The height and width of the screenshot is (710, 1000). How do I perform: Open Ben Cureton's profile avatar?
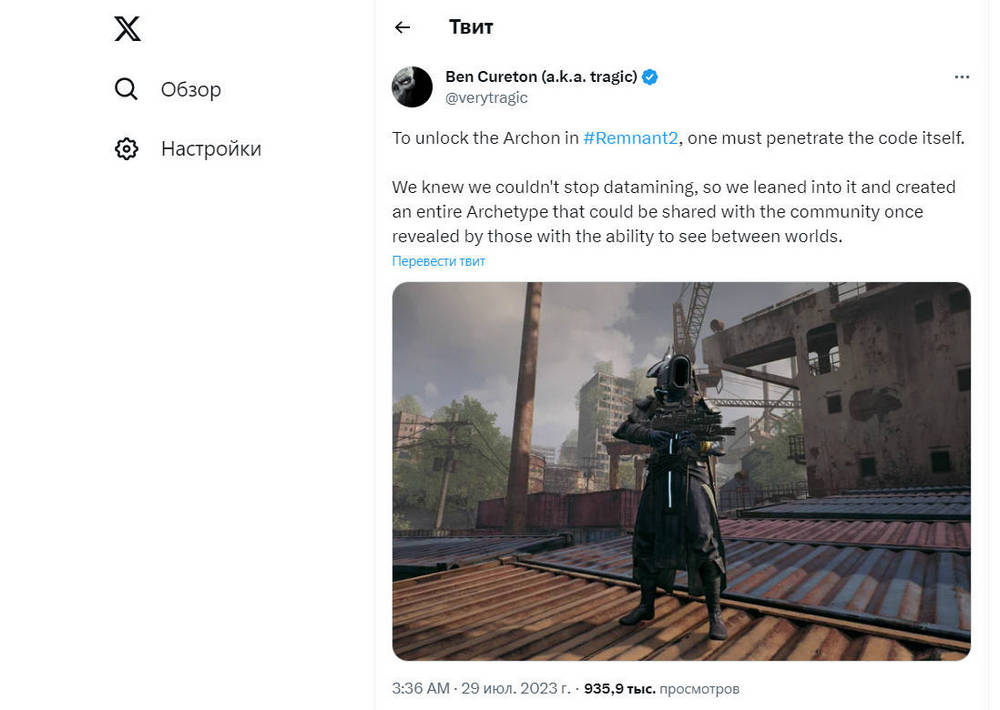412,87
